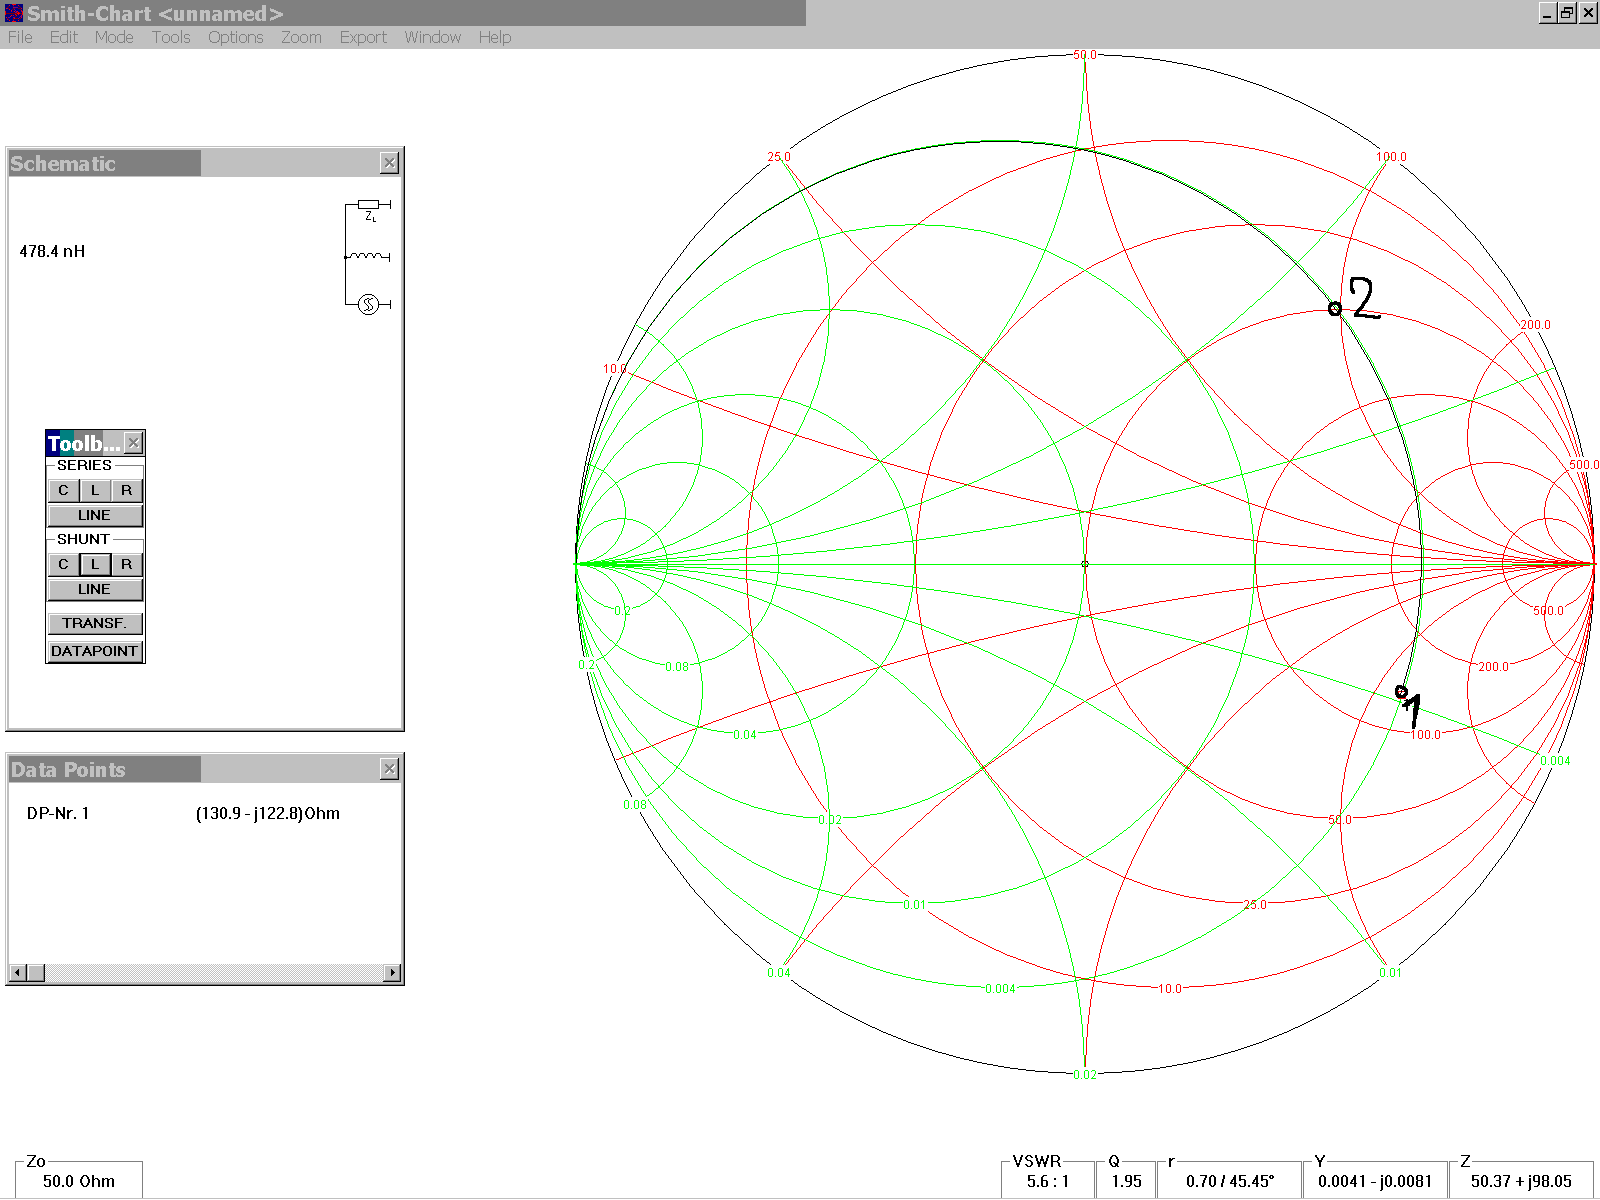The width and height of the screenshot is (1600, 1200).
Task: Open the Edit menu
Action: (x=64, y=37)
